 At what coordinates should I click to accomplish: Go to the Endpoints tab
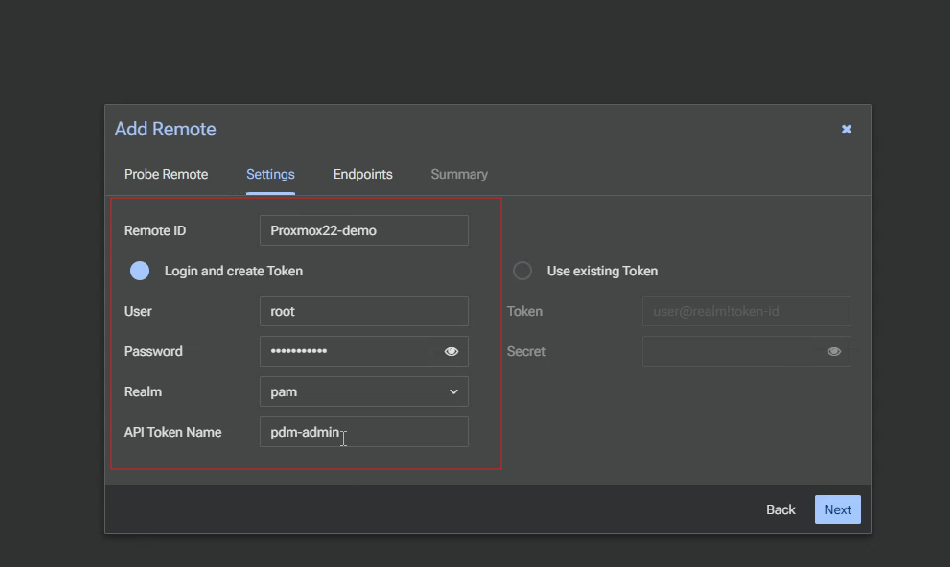coord(362,174)
